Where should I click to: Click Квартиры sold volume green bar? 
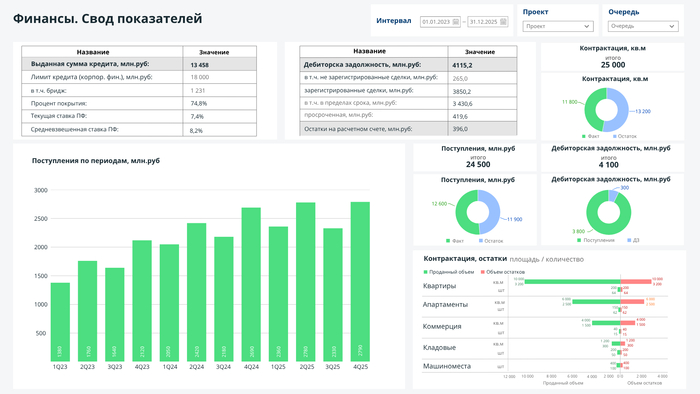tap(572, 282)
